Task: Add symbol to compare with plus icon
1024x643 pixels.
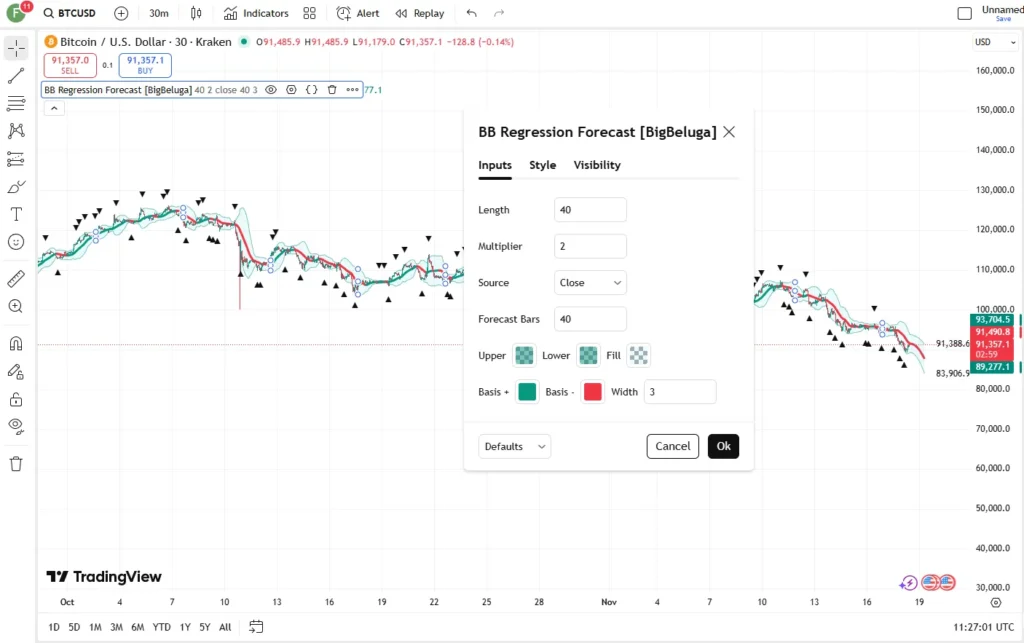Action: coord(121,13)
